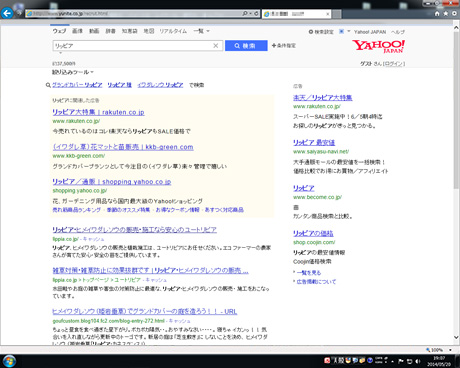The image size is (460, 368).
Task: Click the Action Center flag tray icon
Action: point(401,361)
